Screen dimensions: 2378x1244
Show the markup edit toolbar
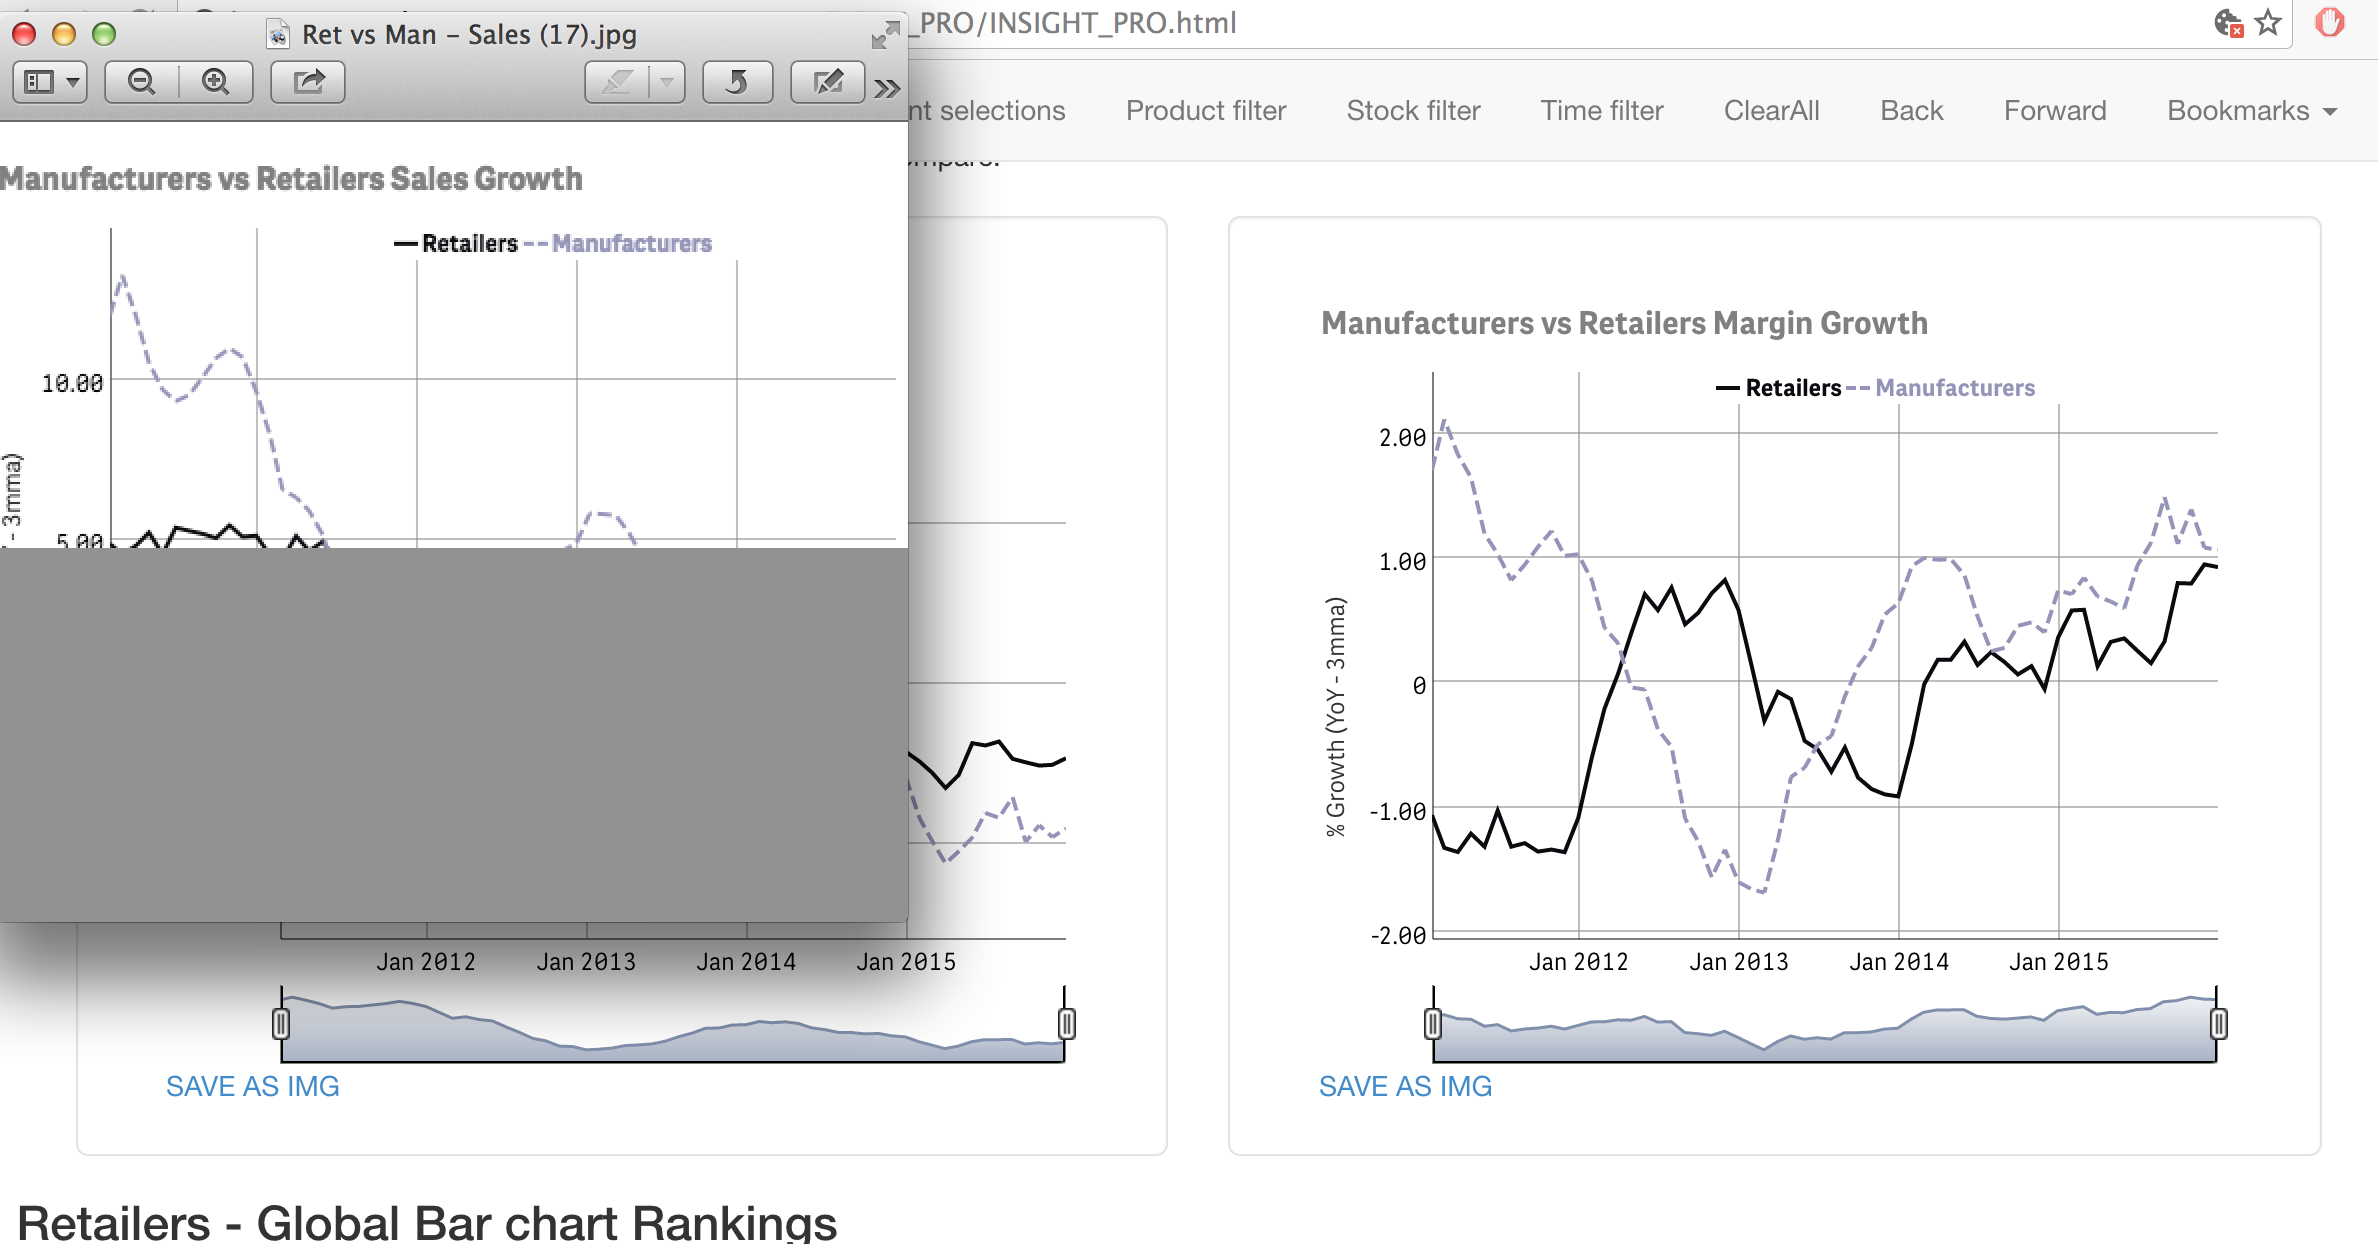[828, 82]
